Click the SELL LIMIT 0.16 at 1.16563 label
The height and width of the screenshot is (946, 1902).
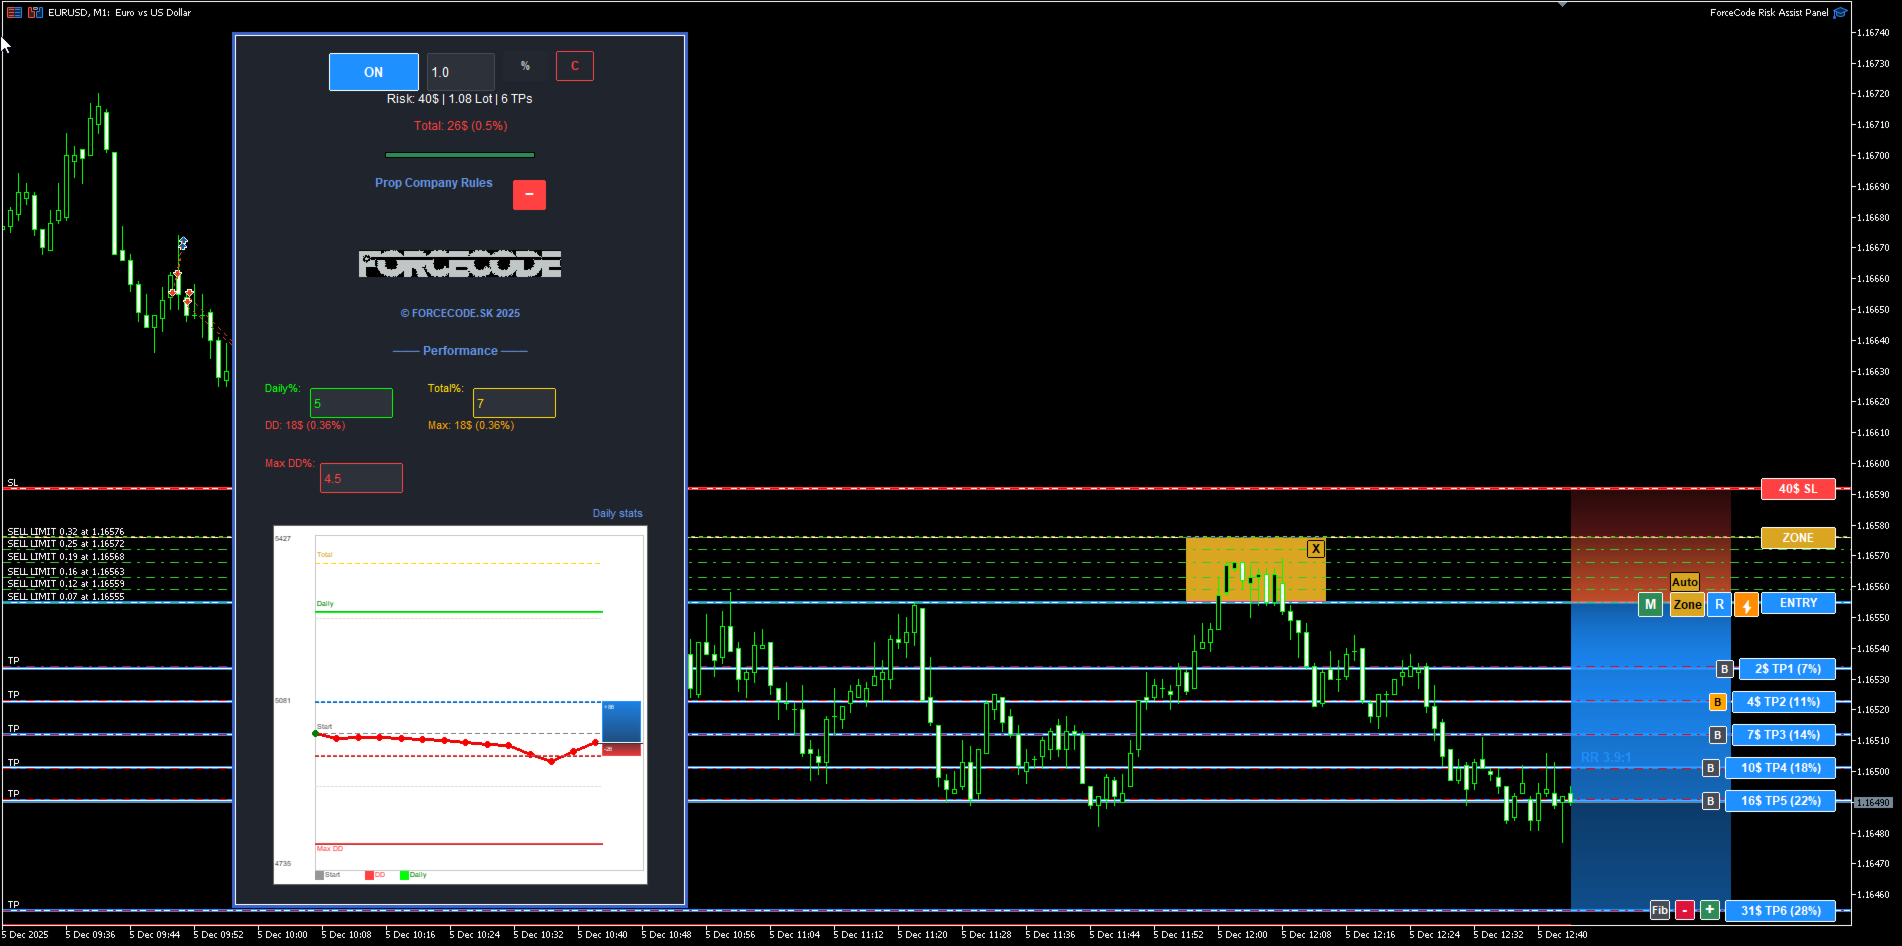pyautogui.click(x=66, y=572)
